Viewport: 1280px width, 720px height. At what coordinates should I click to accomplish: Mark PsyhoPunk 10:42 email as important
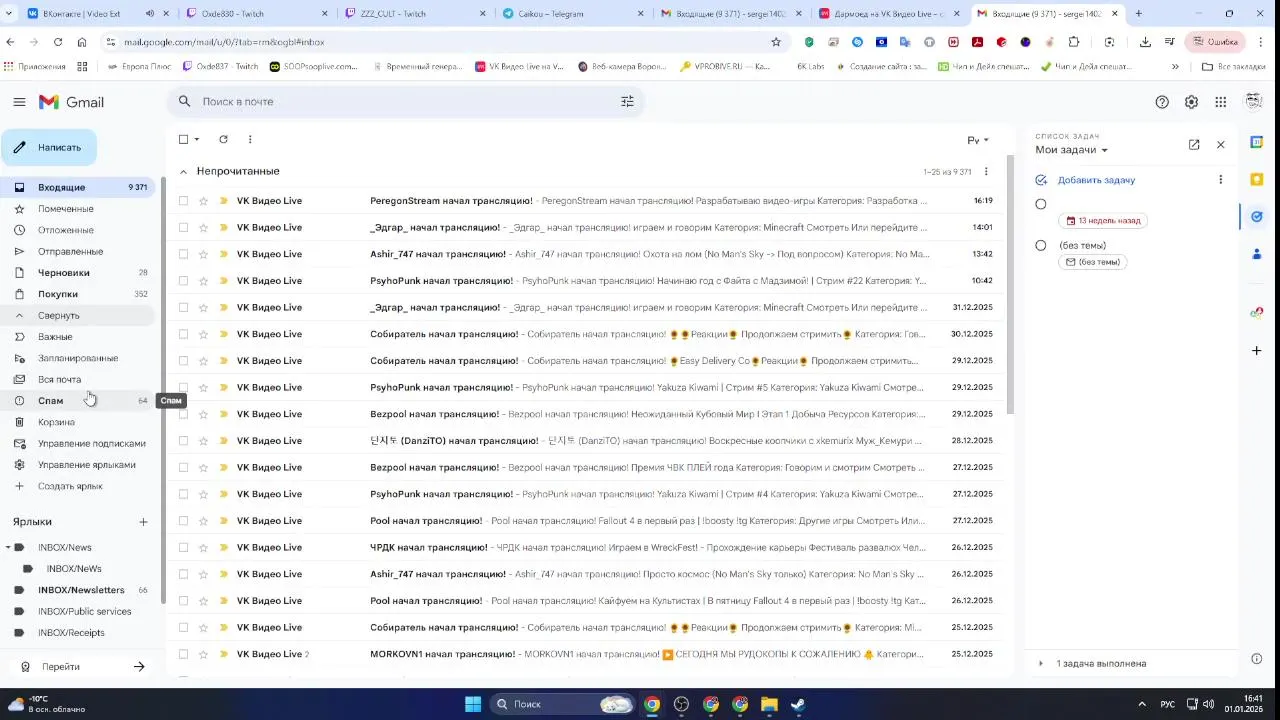[224, 281]
